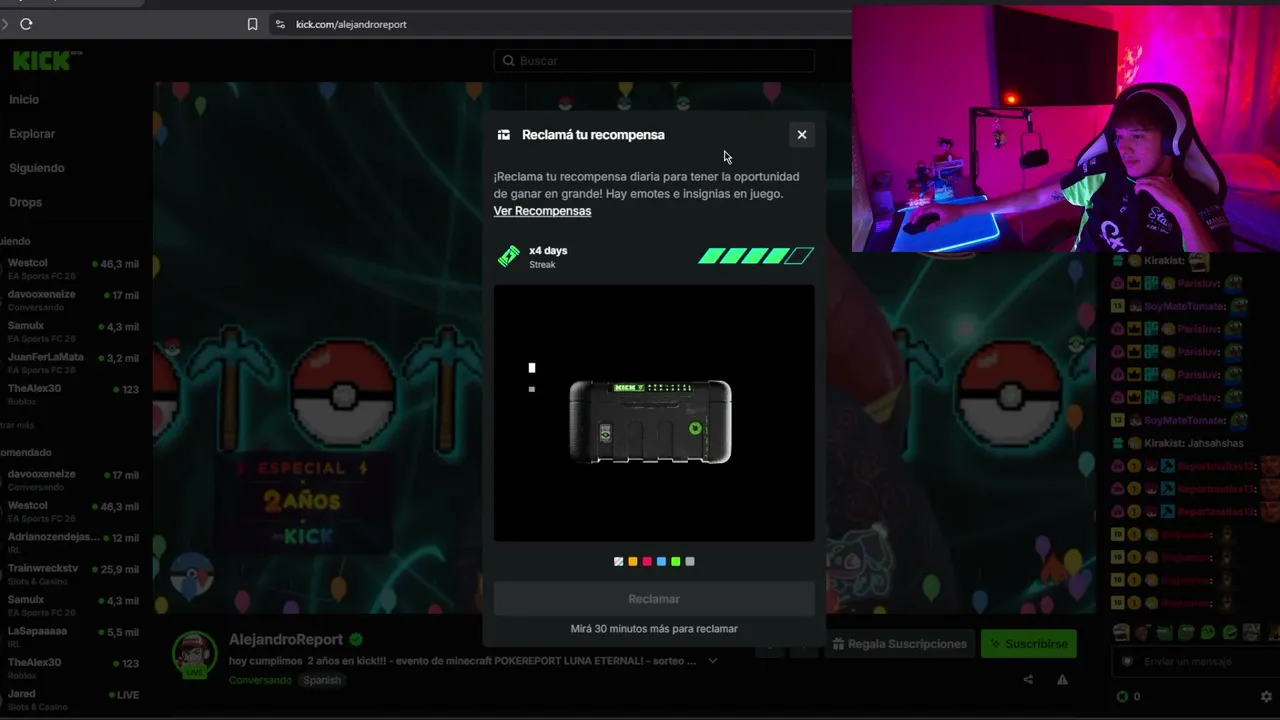Viewport: 1280px width, 720px height.
Task: Expand the stream title chevron
Action: coord(713,661)
